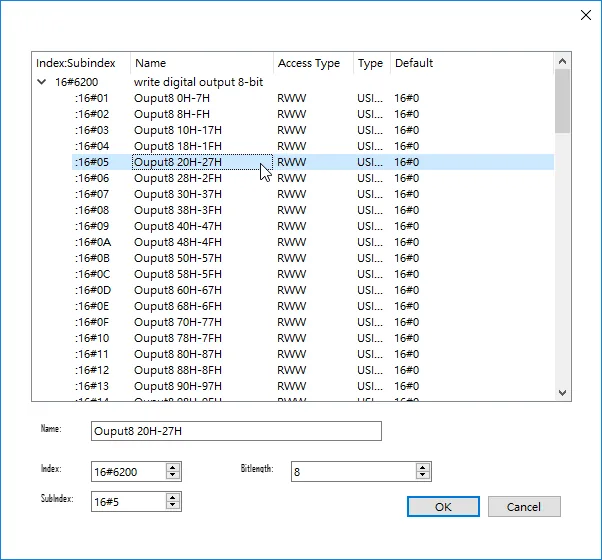Decrement the Bitlength spinner down arrow
The image size is (602, 560).
click(423, 475)
